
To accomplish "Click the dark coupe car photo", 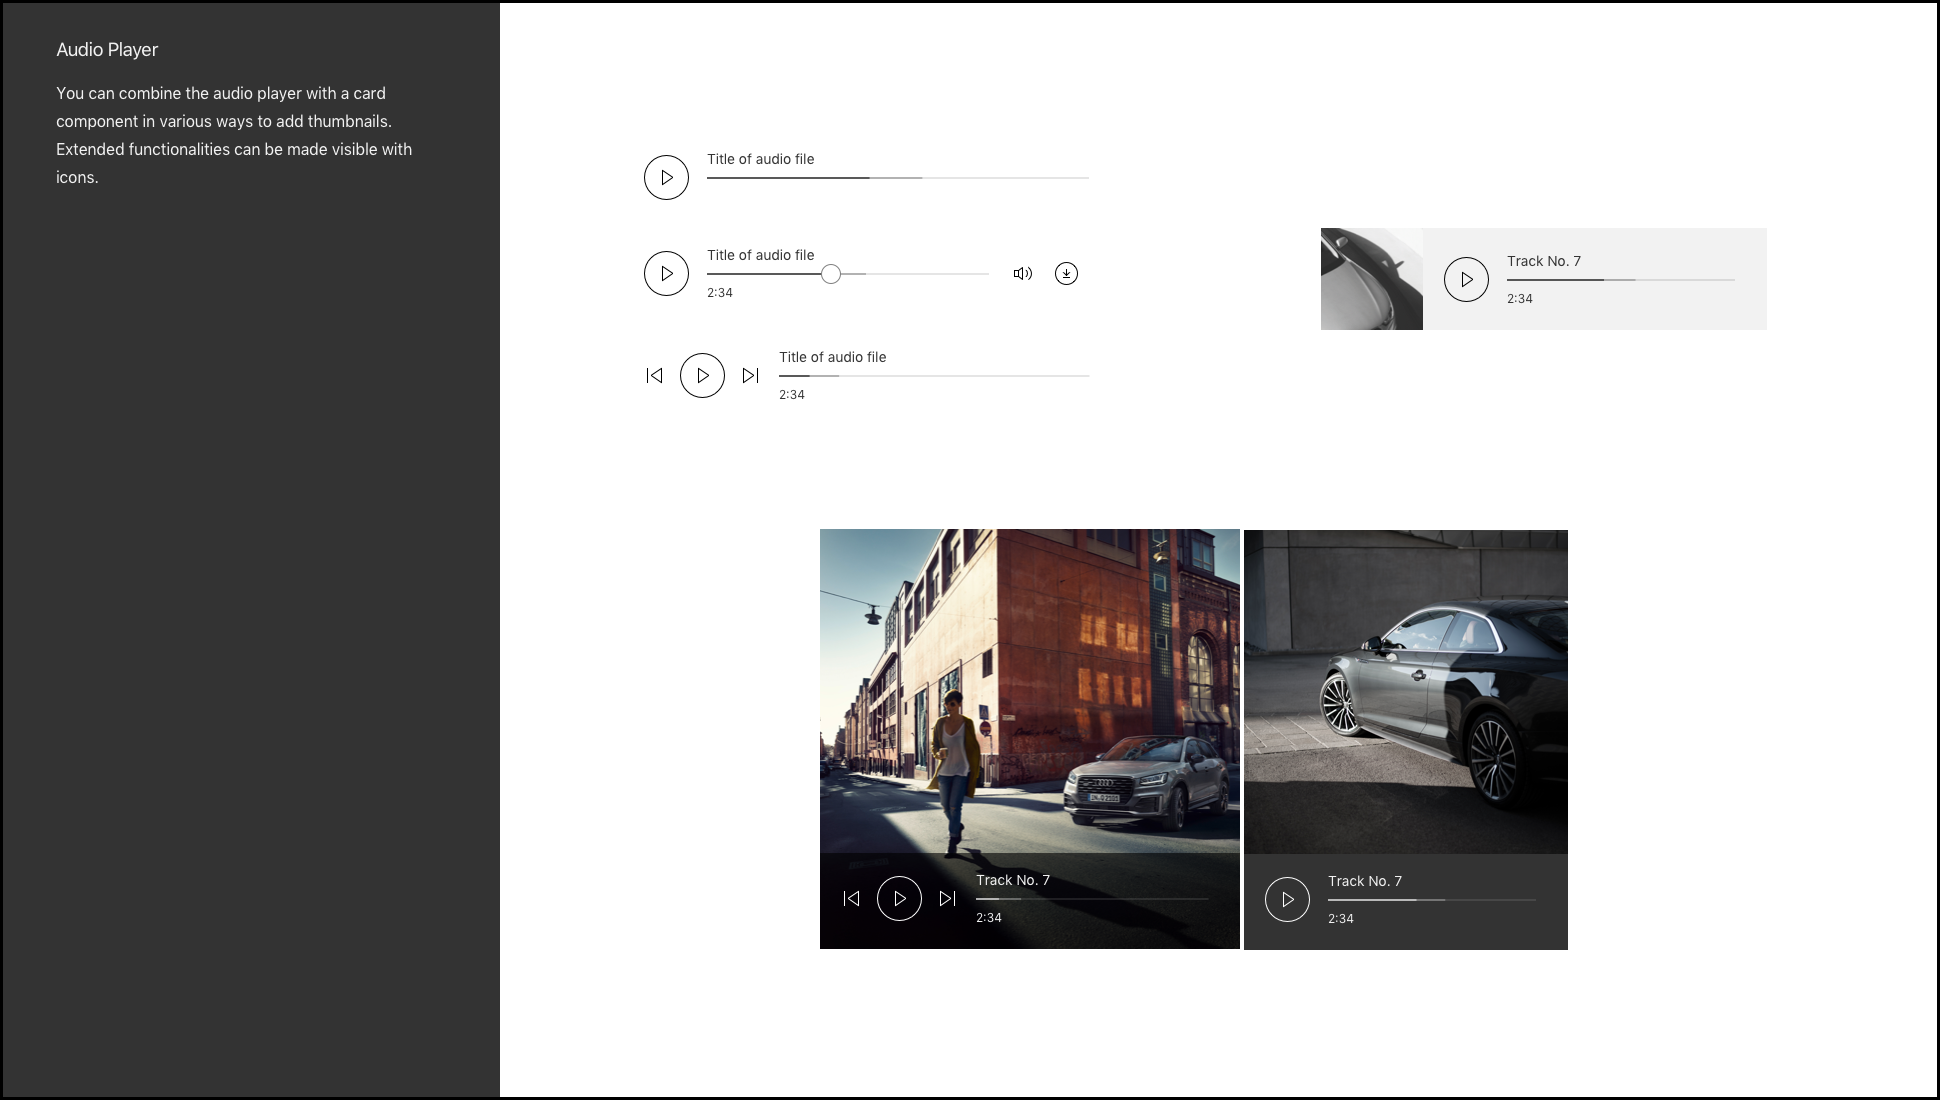I will click(x=1405, y=692).
